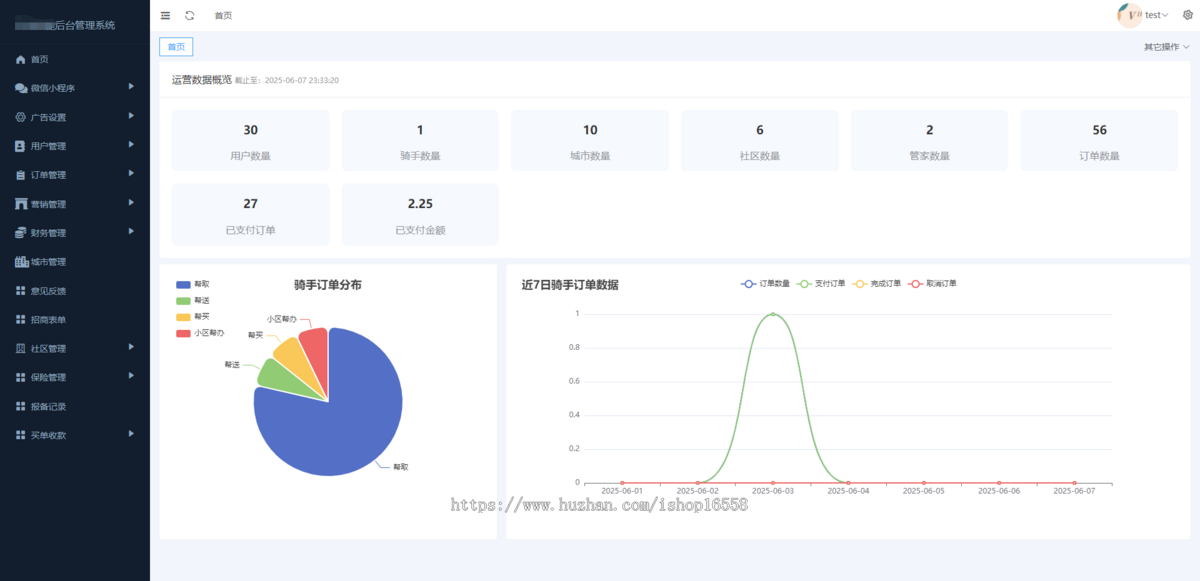The height and width of the screenshot is (581, 1200).
Task: Click the 近7日骑手订单数据 chart title
Action: pyautogui.click(x=570, y=285)
